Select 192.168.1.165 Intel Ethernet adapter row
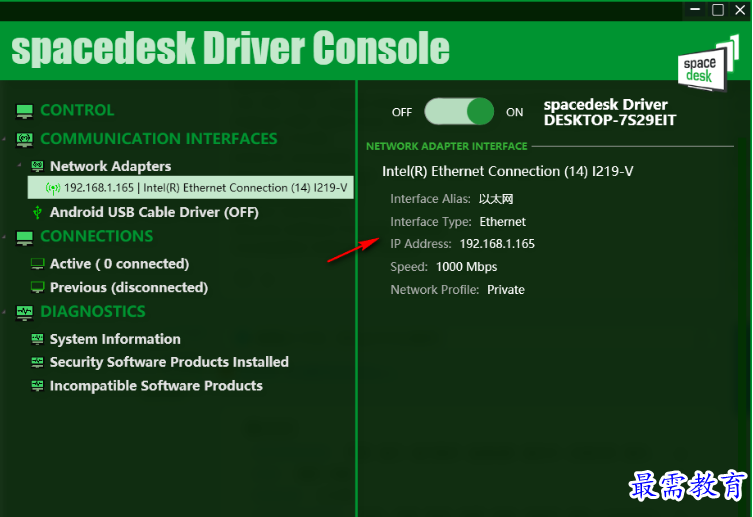The height and width of the screenshot is (517, 753). (x=191, y=188)
